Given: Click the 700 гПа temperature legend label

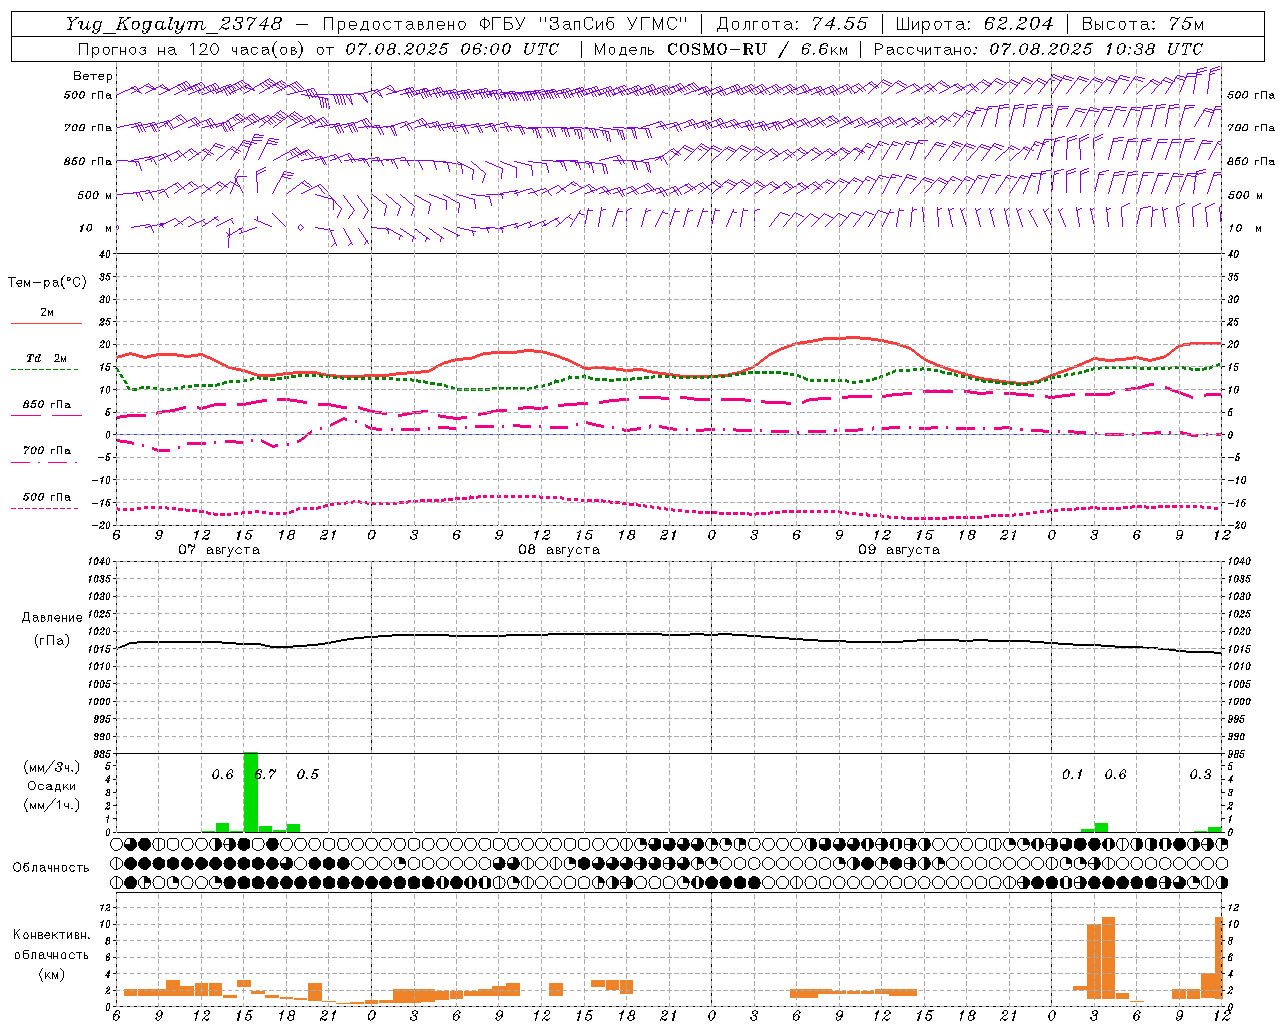Looking at the screenshot, I should (x=46, y=451).
